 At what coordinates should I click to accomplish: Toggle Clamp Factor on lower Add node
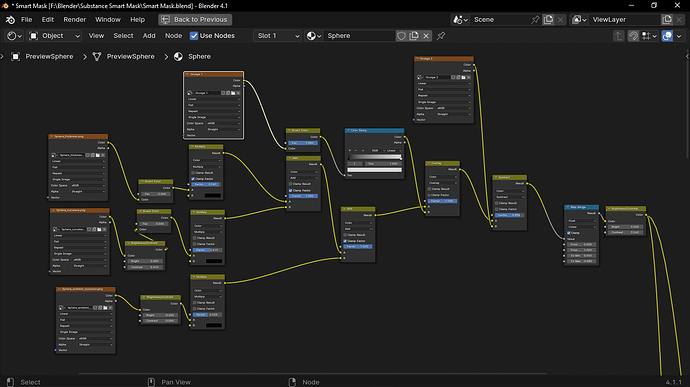click(345, 241)
